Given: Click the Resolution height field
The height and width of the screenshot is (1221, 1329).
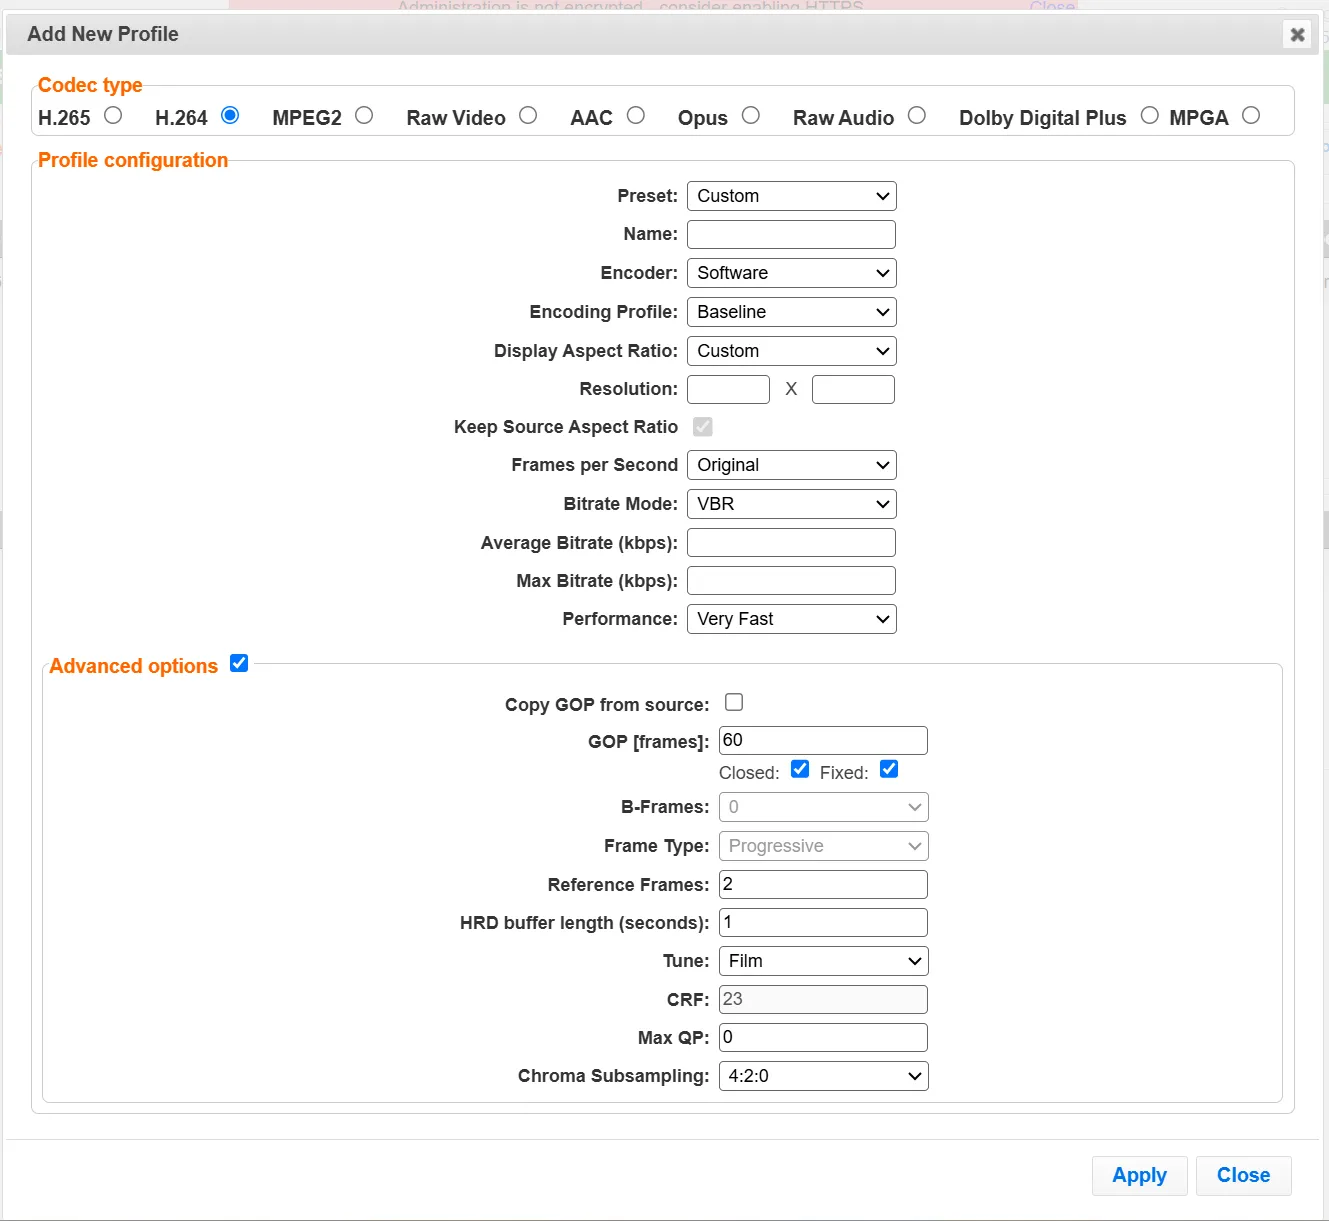Looking at the screenshot, I should click(853, 389).
